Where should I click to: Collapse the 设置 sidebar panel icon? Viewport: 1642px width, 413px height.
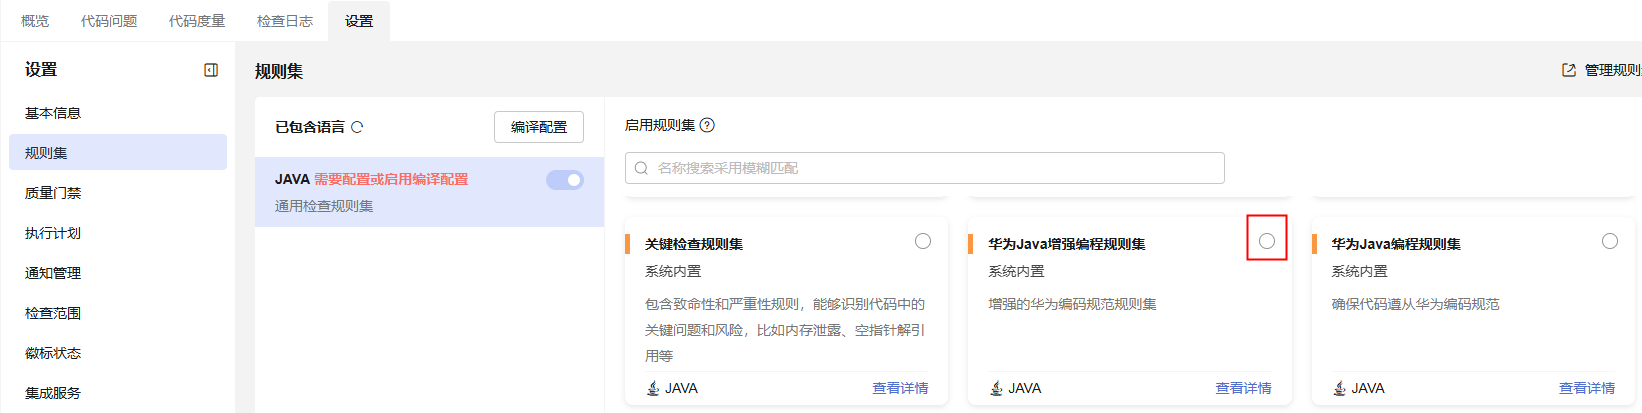coord(211,70)
